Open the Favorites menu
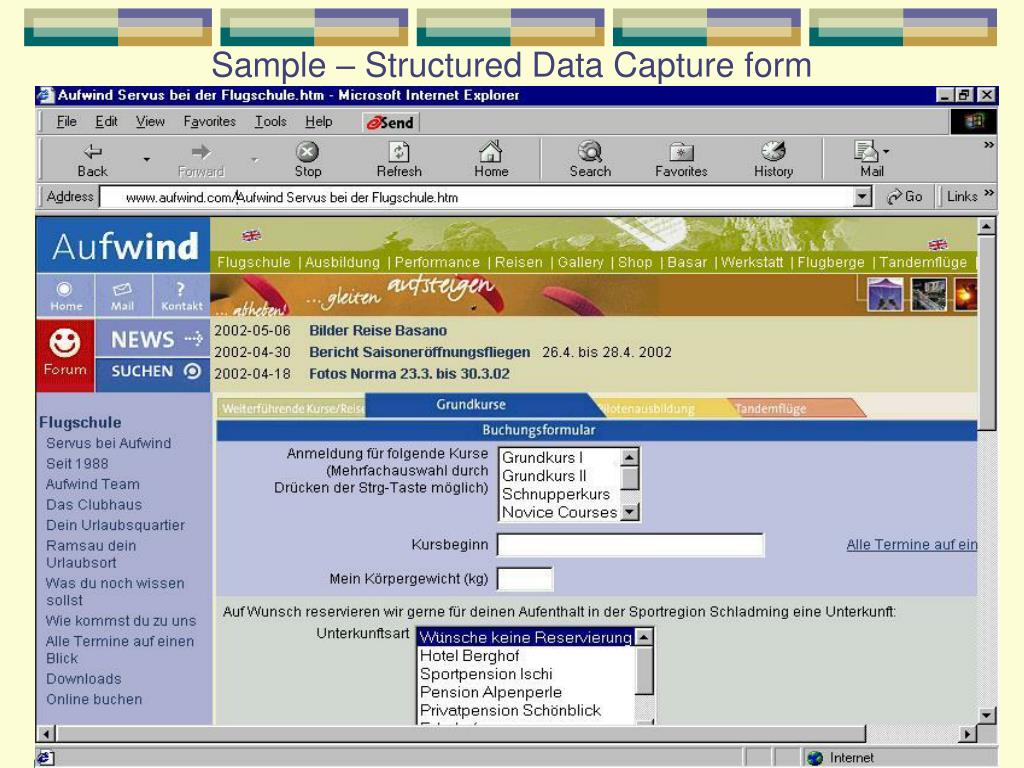 coord(210,121)
